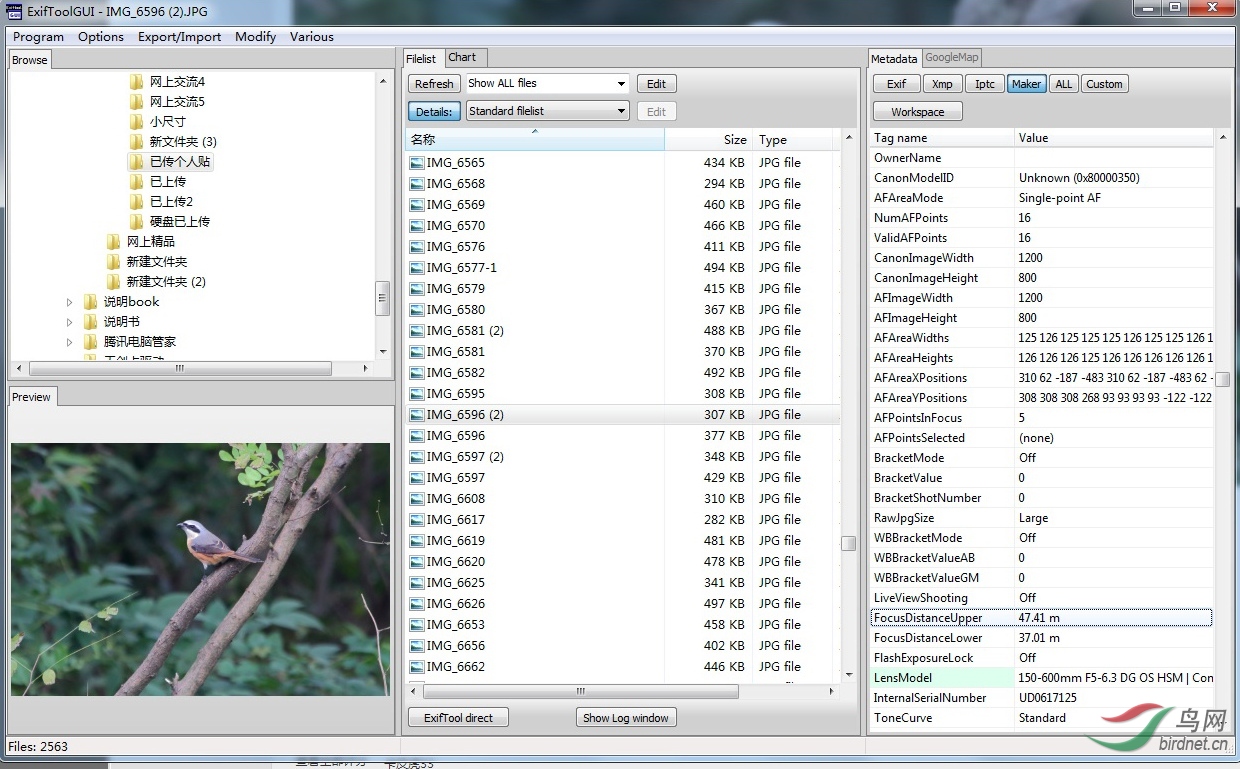Click the filelist vertical scrollbar thumb
1240x769 pixels.
click(848, 543)
